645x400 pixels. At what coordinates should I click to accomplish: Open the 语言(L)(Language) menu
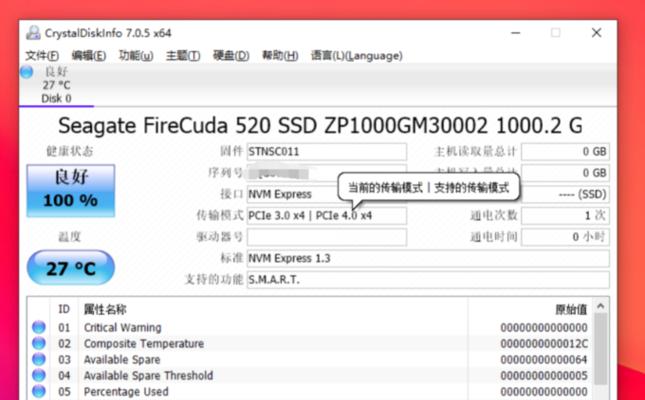[x=357, y=56]
